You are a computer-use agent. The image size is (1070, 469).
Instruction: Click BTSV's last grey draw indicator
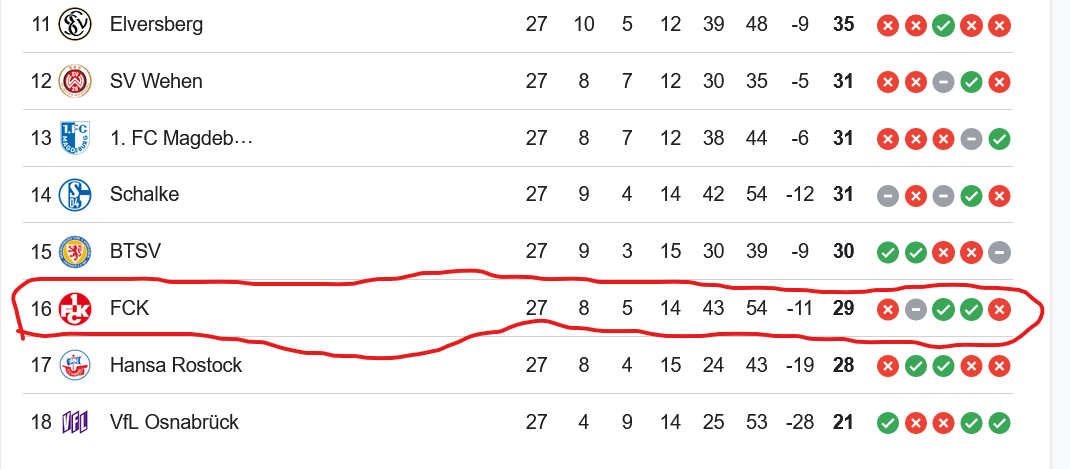(x=999, y=253)
